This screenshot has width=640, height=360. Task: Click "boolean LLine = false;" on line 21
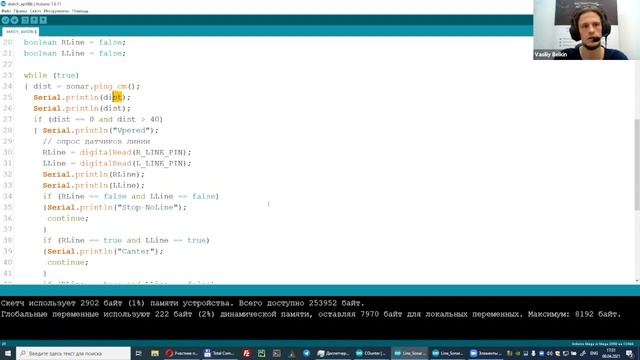pyautogui.click(x=75, y=53)
